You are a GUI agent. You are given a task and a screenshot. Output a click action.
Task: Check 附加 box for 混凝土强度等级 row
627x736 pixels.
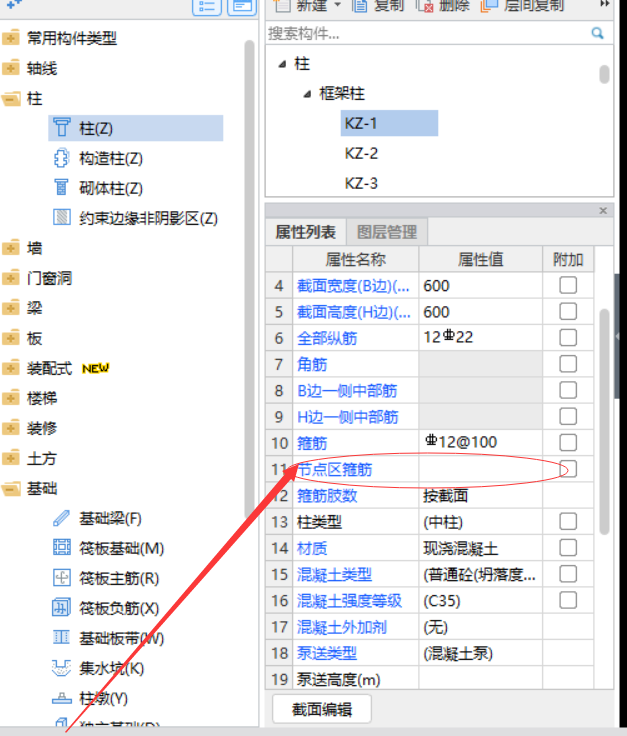click(568, 600)
